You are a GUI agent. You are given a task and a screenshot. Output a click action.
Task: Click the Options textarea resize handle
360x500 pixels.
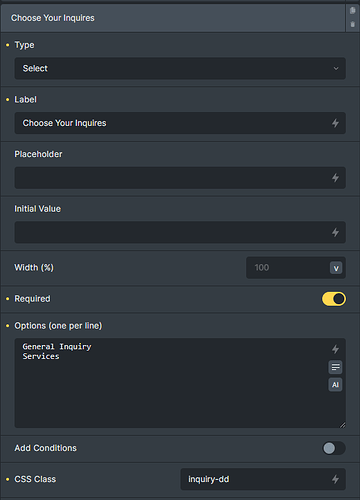coord(342,425)
